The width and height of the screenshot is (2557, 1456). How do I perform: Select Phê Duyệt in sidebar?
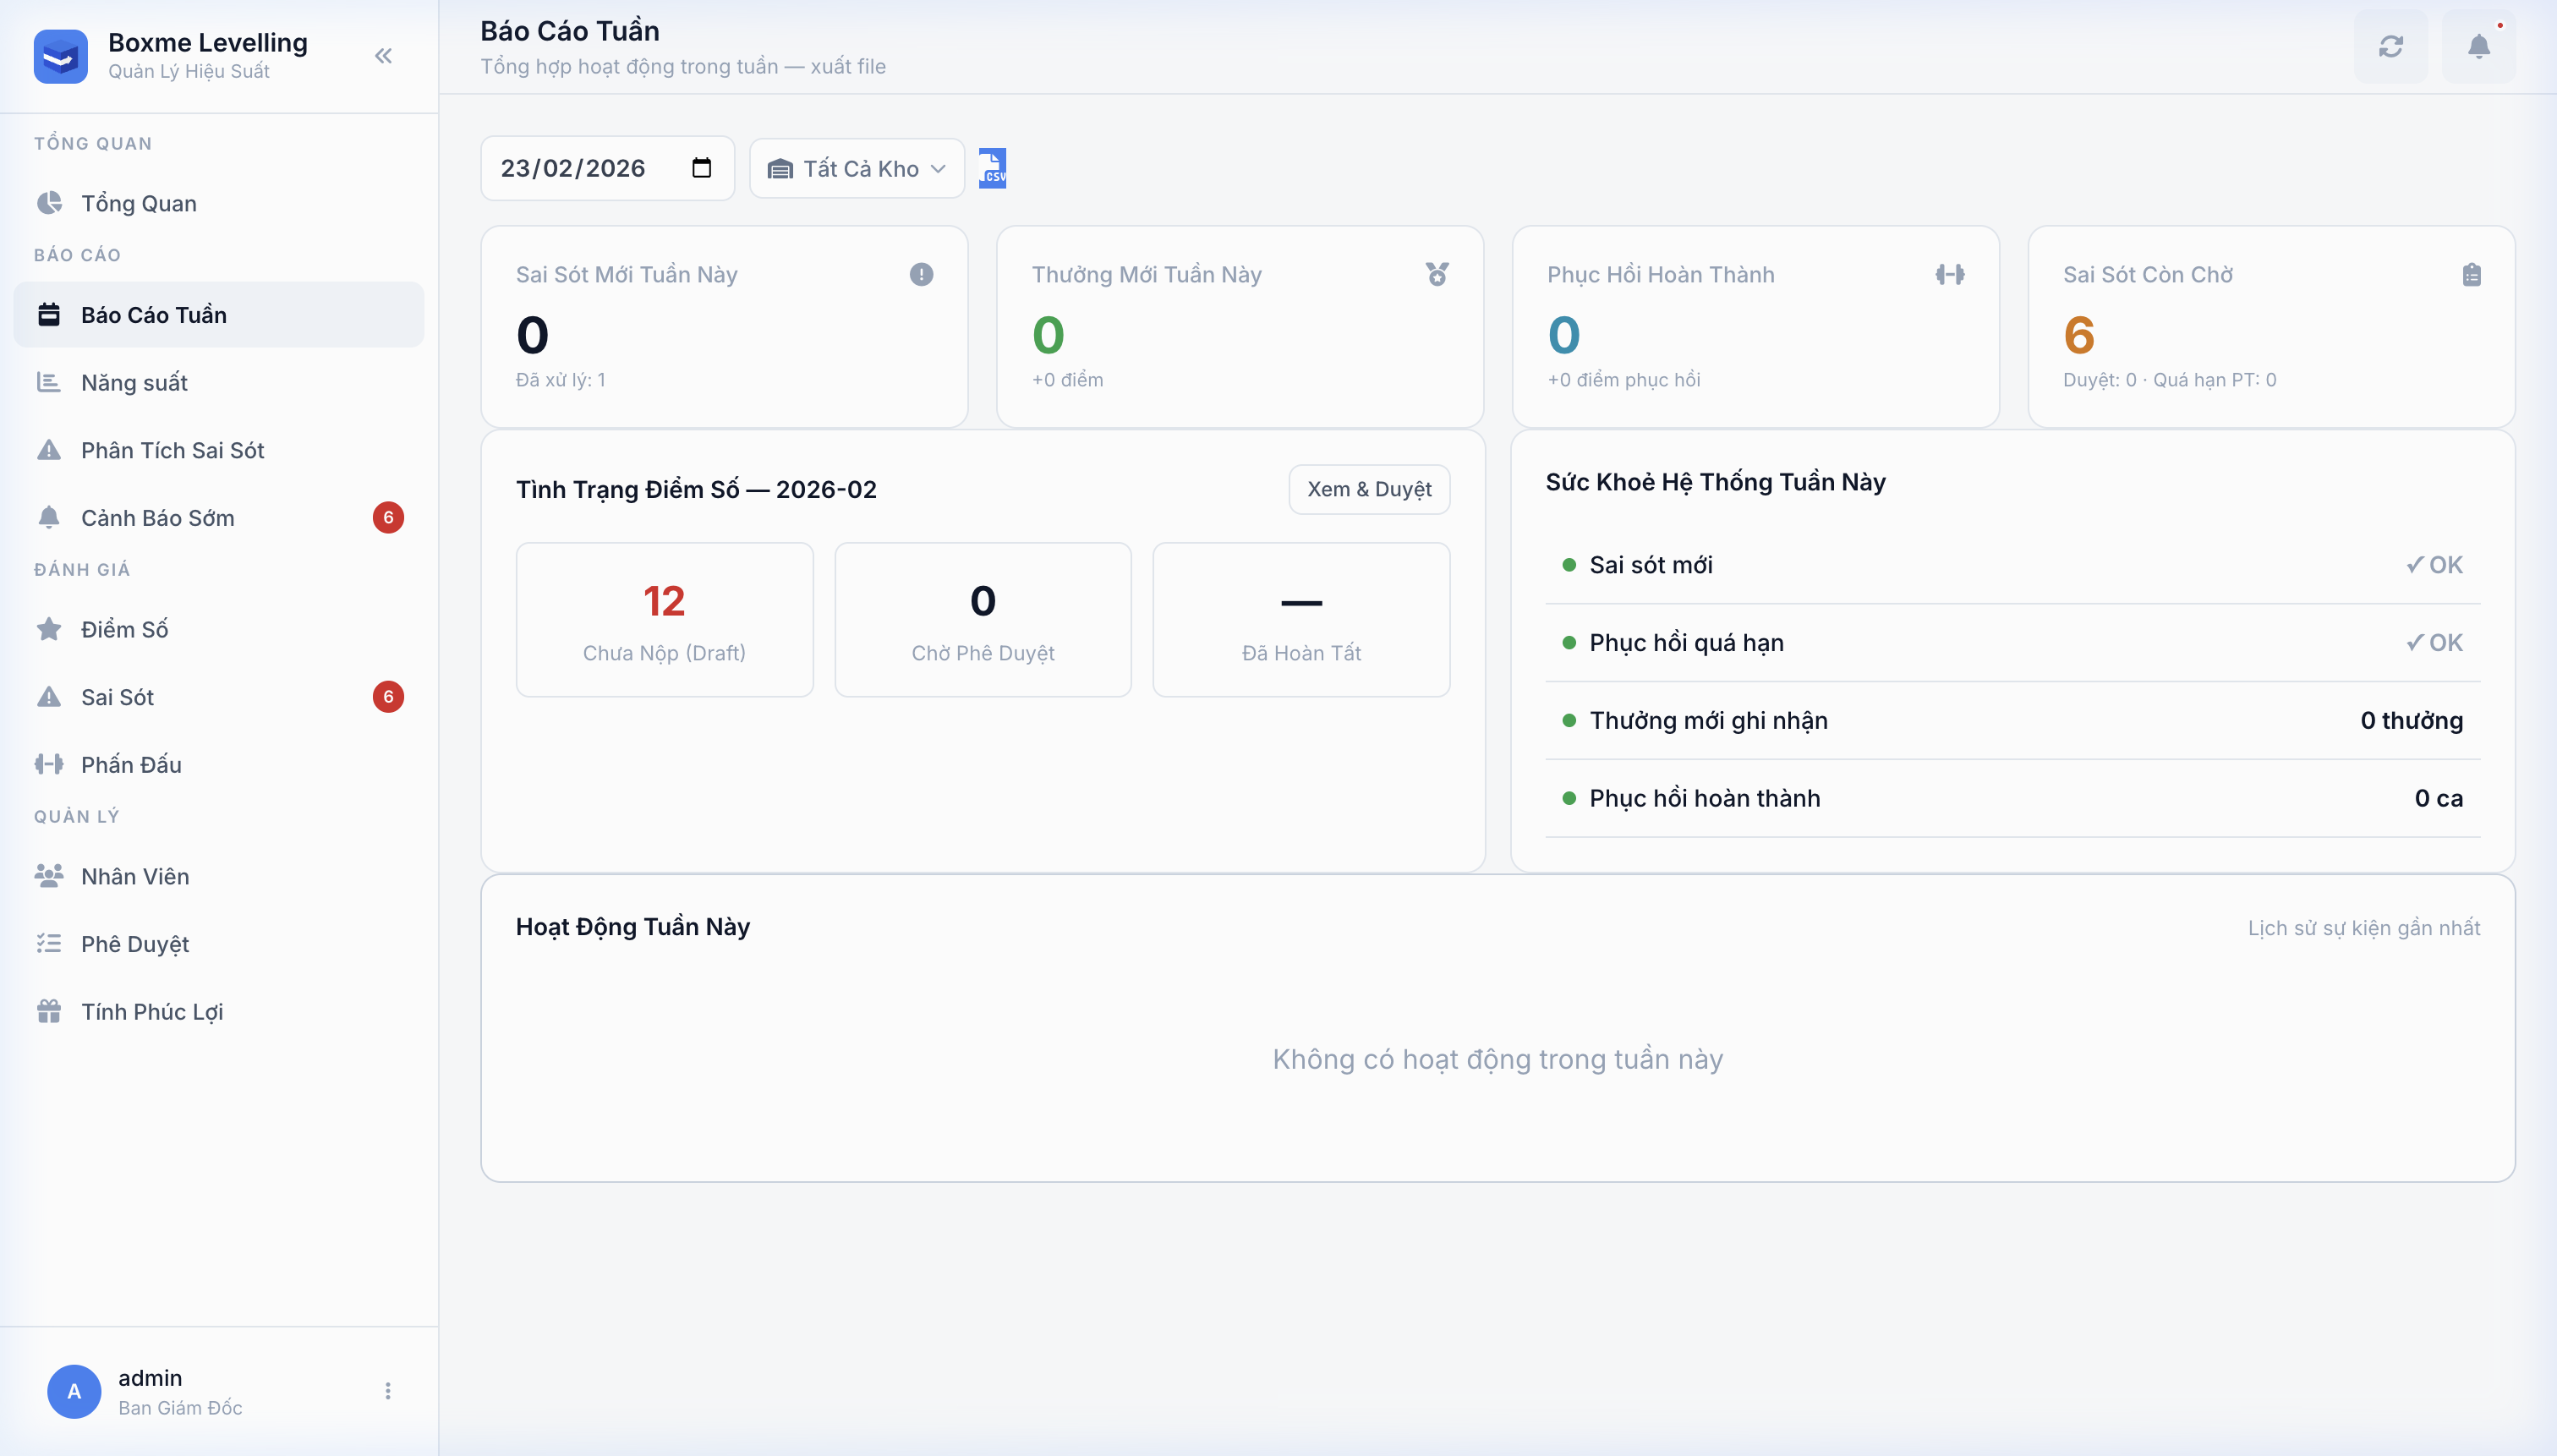click(135, 944)
